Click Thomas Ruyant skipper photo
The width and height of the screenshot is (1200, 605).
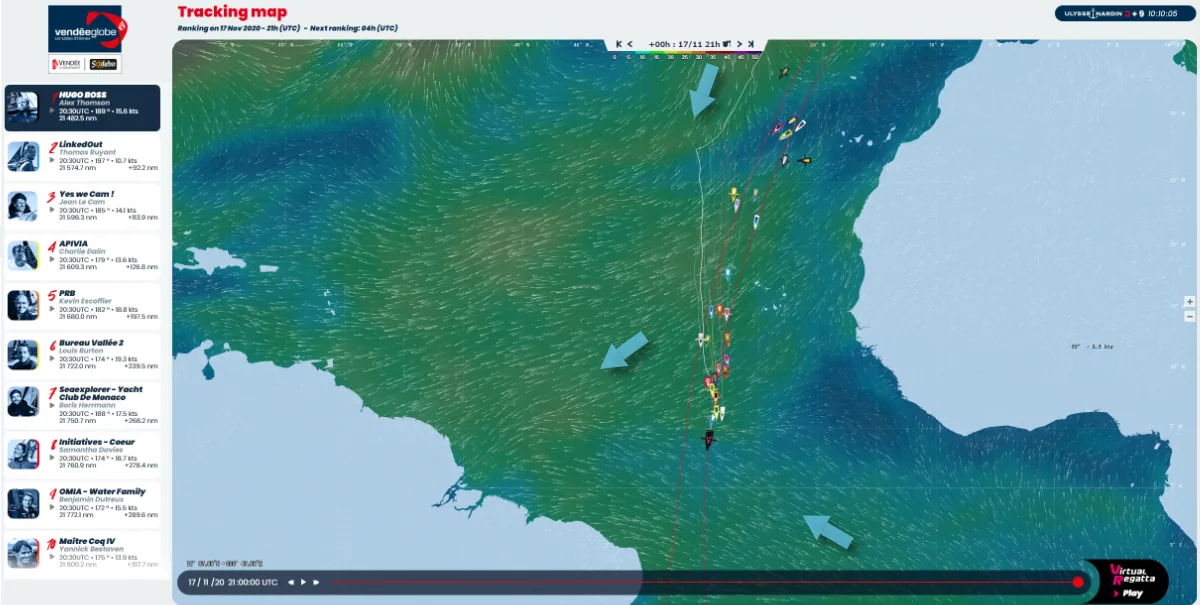point(22,156)
